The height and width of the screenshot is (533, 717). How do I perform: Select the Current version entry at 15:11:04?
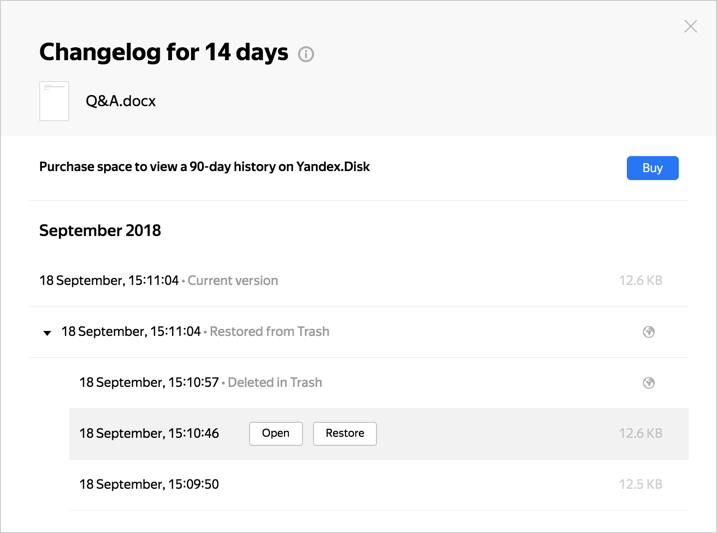tap(359, 281)
